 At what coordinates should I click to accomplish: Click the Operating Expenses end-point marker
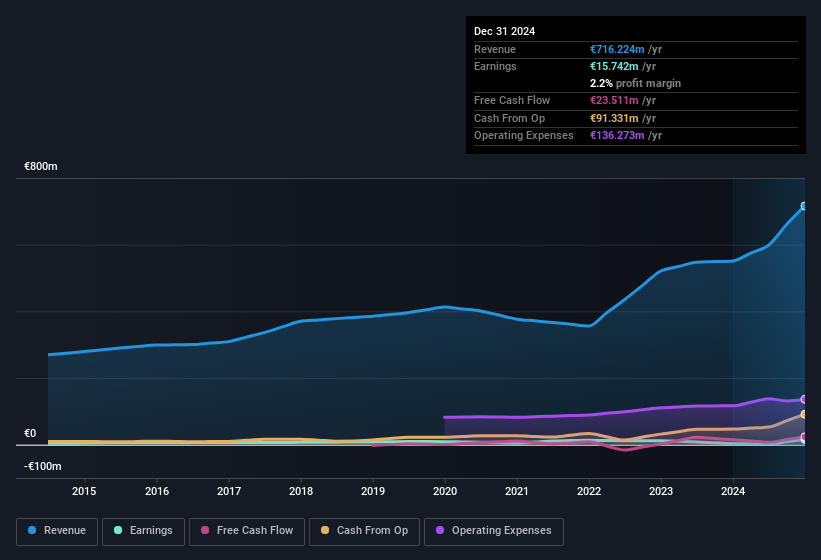804,399
